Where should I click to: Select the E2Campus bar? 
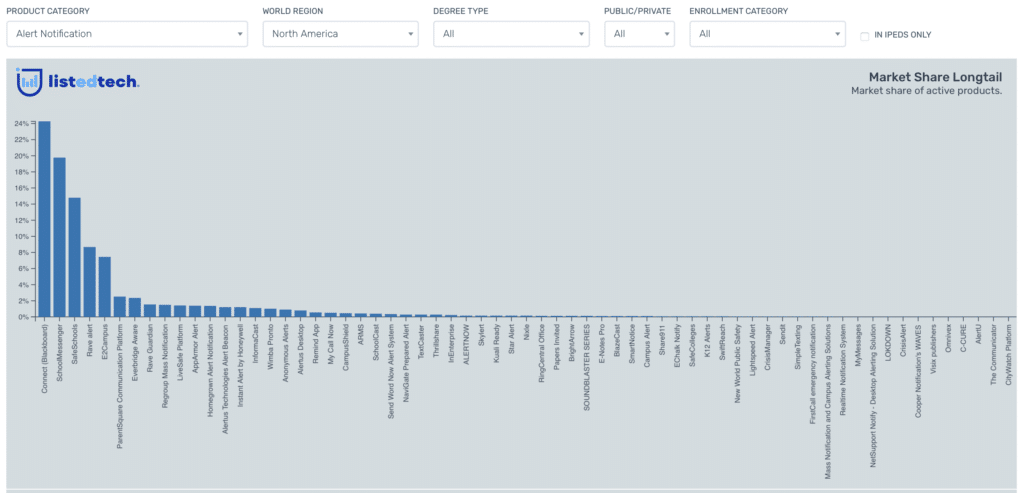[104, 287]
